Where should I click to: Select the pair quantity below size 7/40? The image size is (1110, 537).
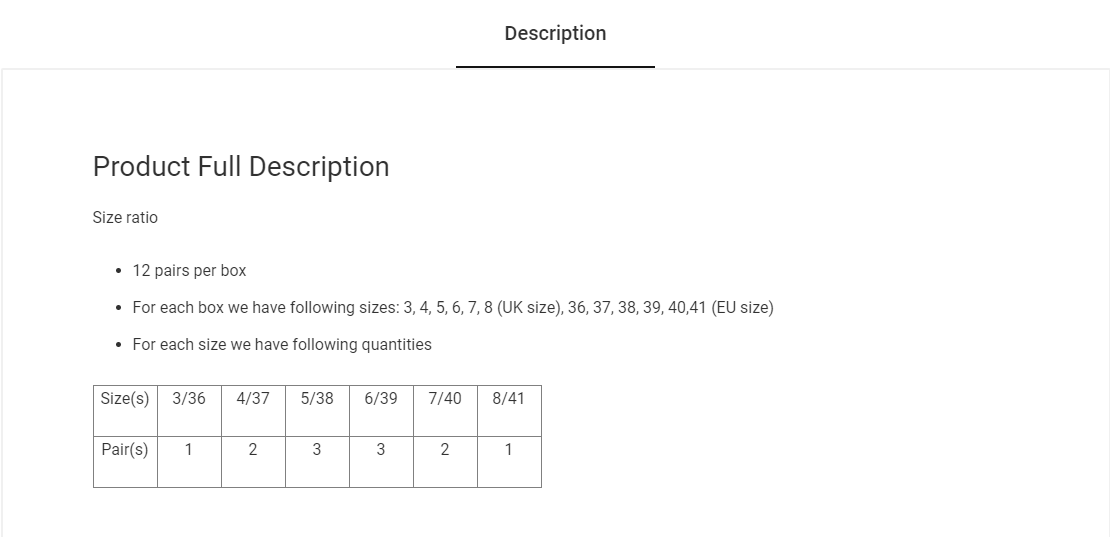click(445, 450)
